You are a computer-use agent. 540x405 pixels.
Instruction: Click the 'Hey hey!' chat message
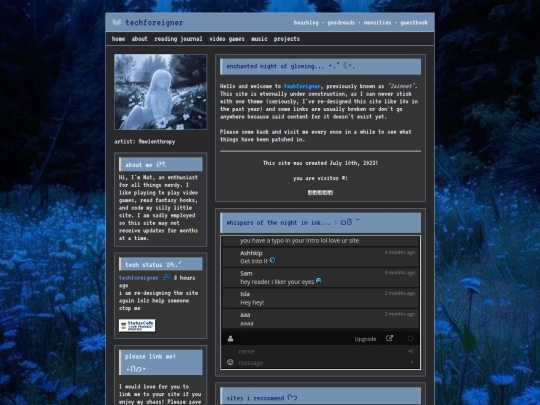click(252, 303)
